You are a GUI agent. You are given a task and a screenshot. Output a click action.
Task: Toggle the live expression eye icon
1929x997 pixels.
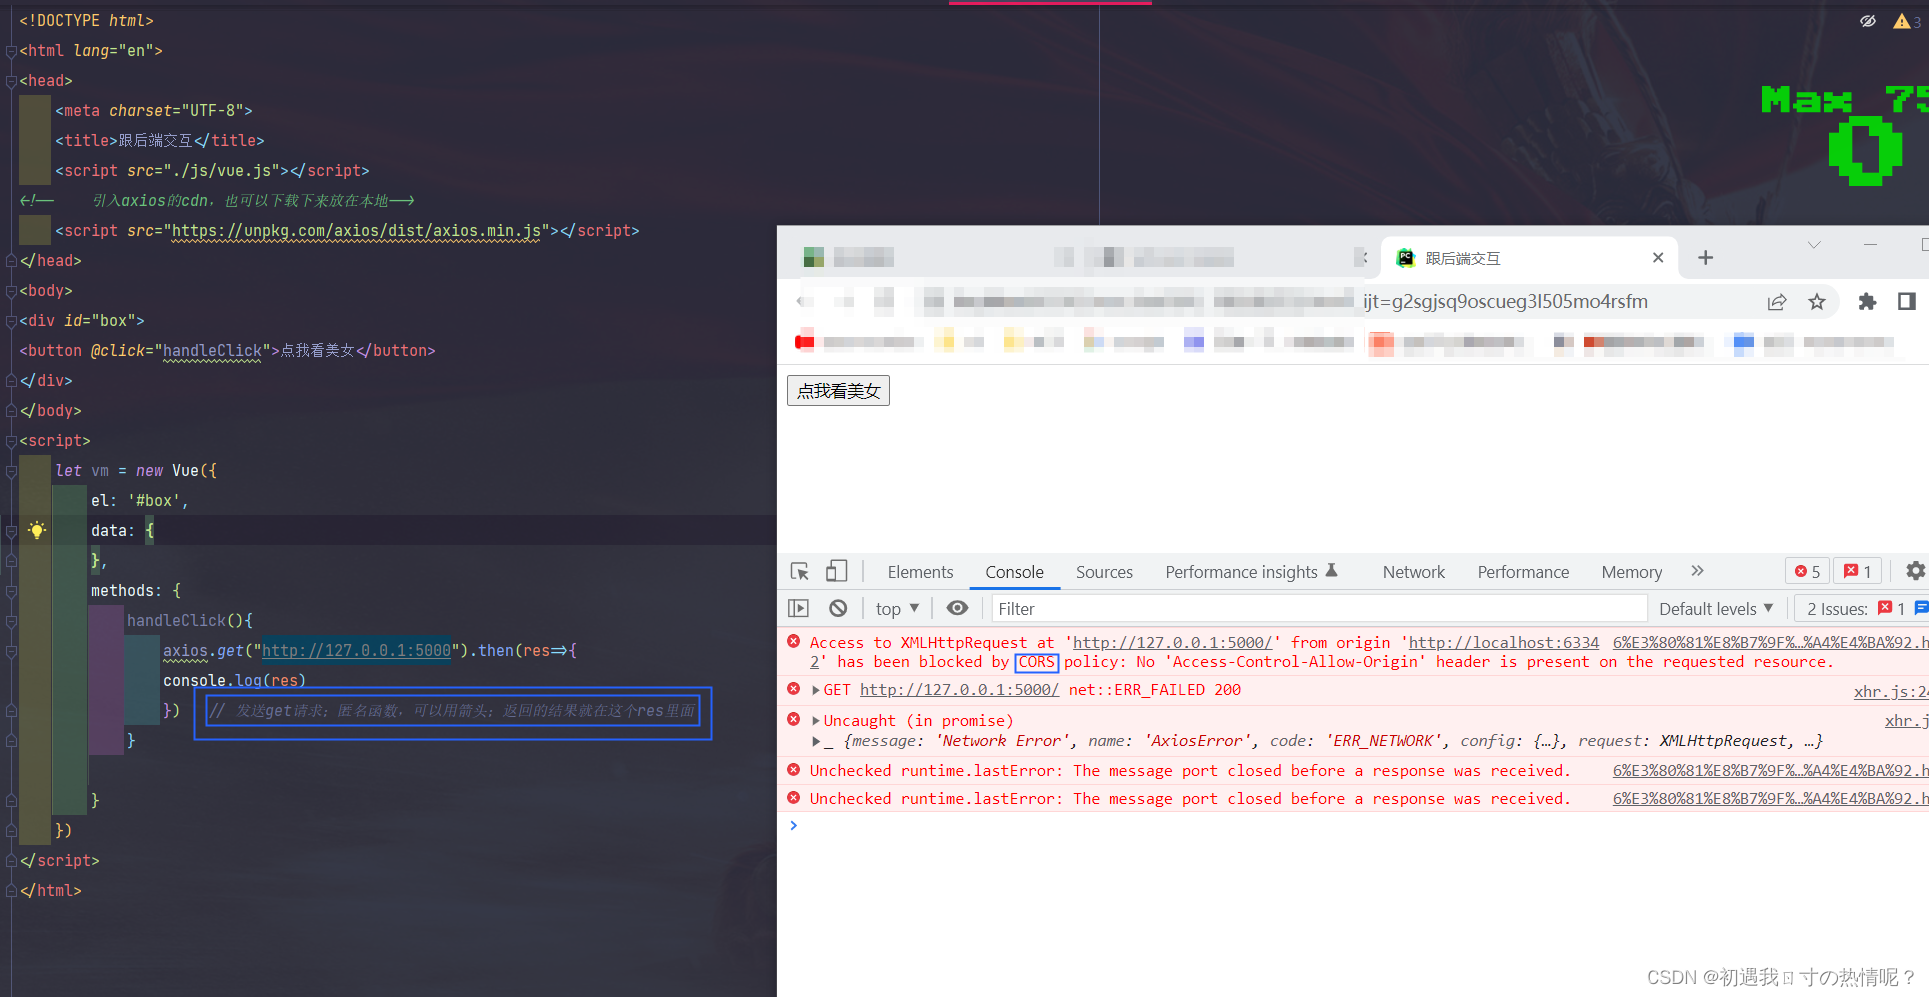[x=957, y=608]
